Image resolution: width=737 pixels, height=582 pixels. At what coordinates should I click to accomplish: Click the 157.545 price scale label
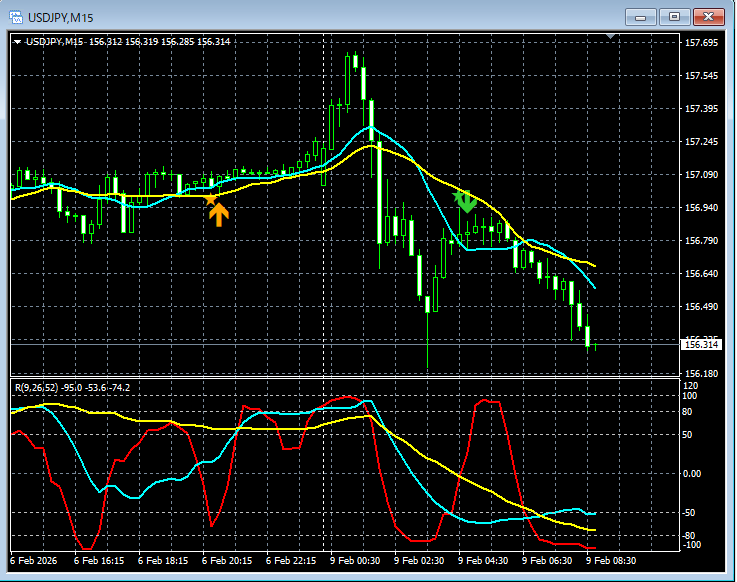click(701, 76)
